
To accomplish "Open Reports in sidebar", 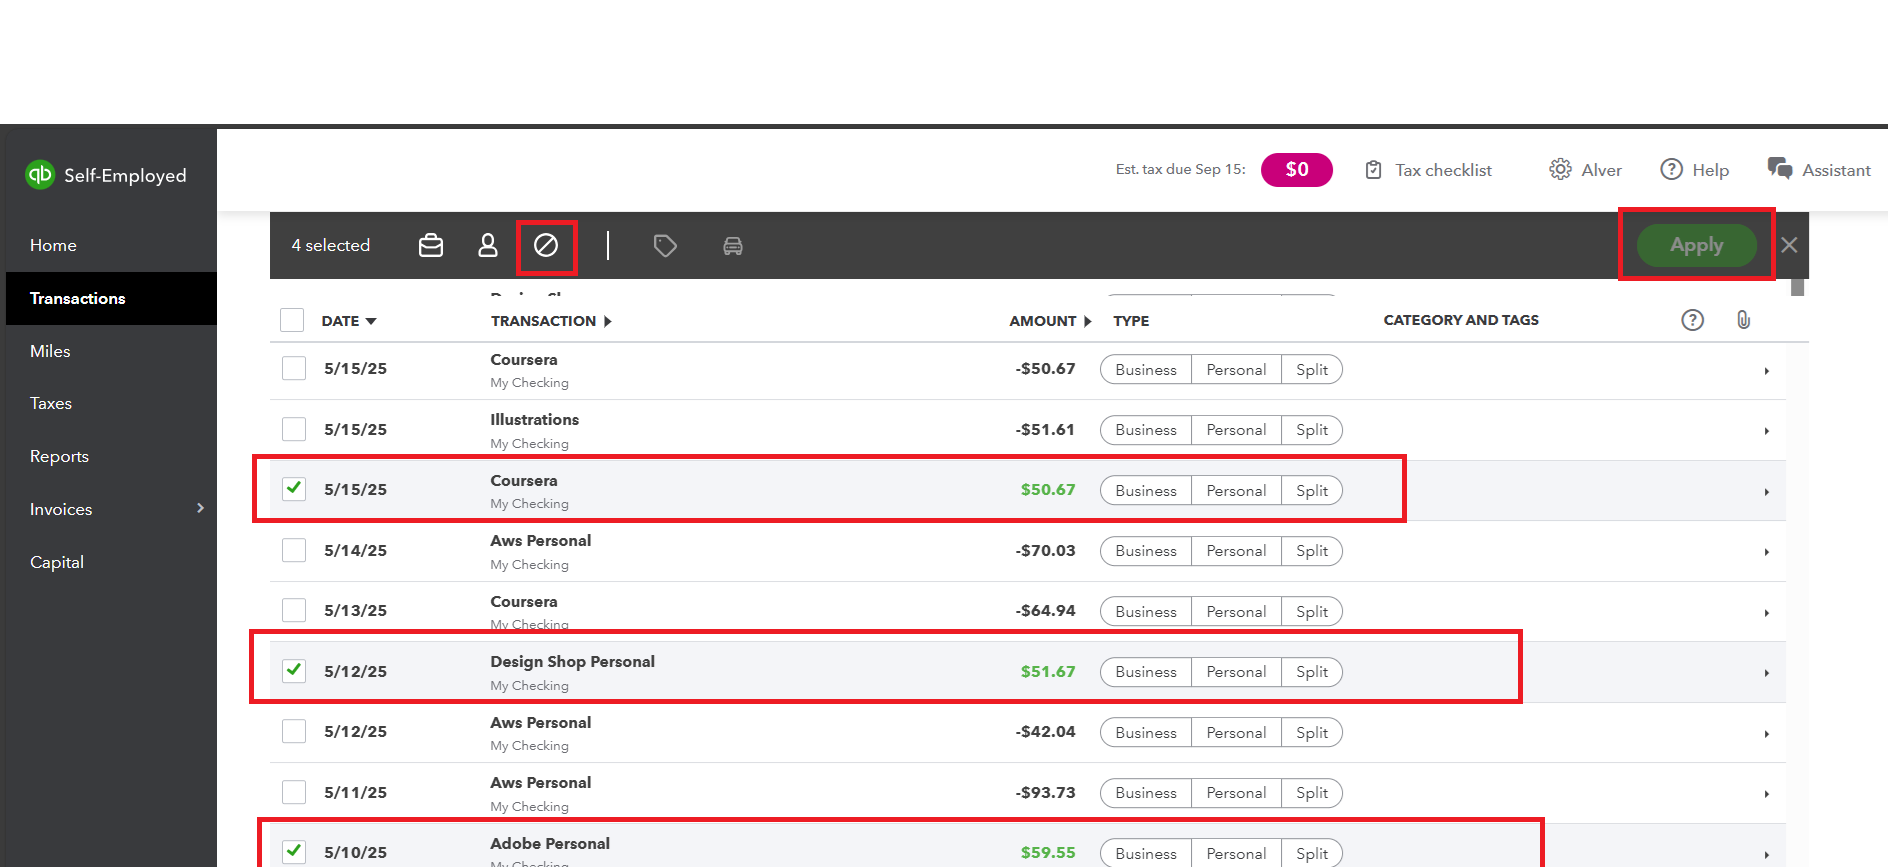I will (x=59, y=456).
